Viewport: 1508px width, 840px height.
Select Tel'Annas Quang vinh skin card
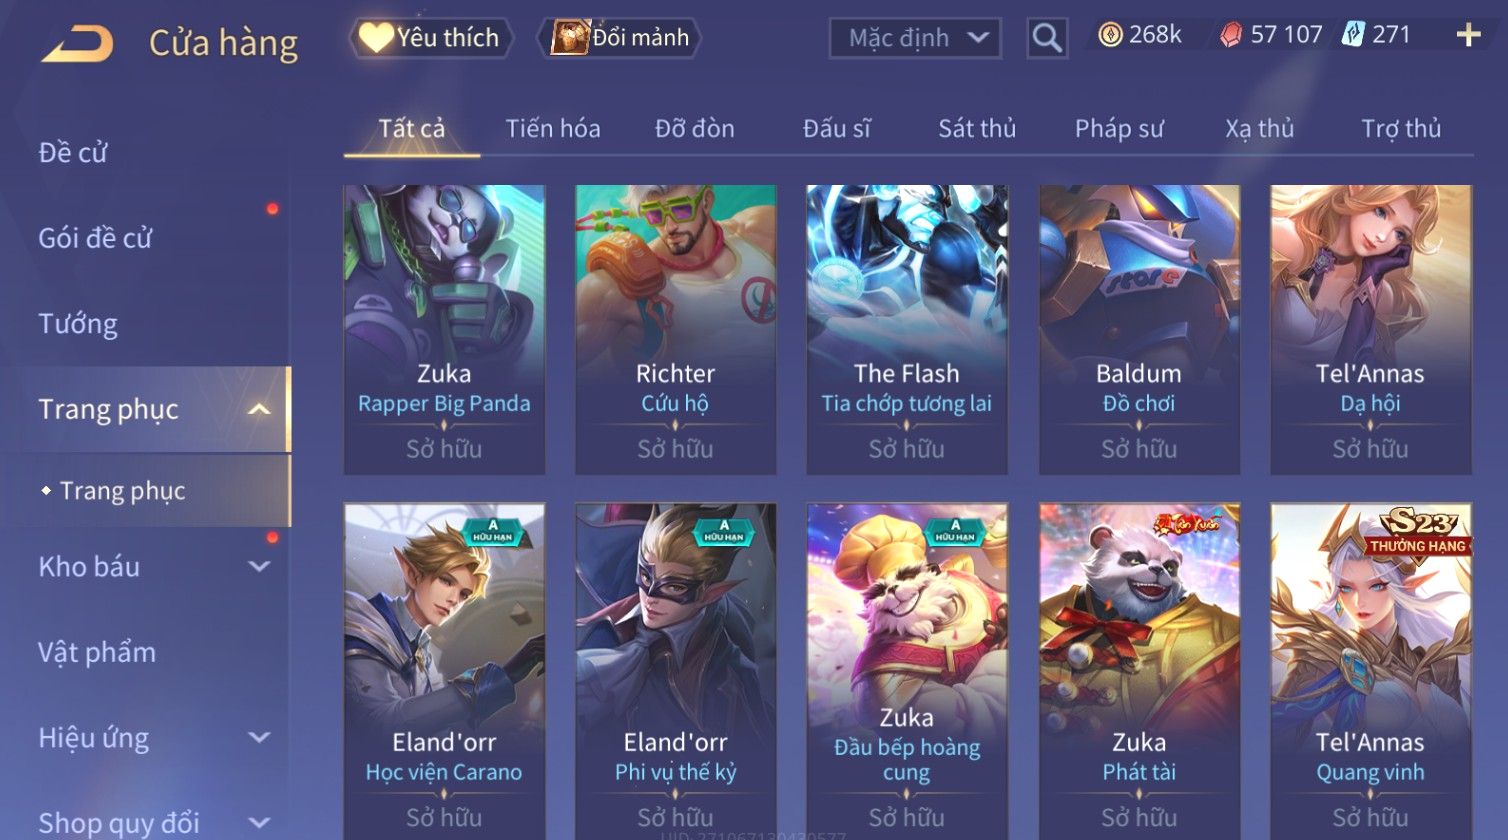(x=1370, y=670)
